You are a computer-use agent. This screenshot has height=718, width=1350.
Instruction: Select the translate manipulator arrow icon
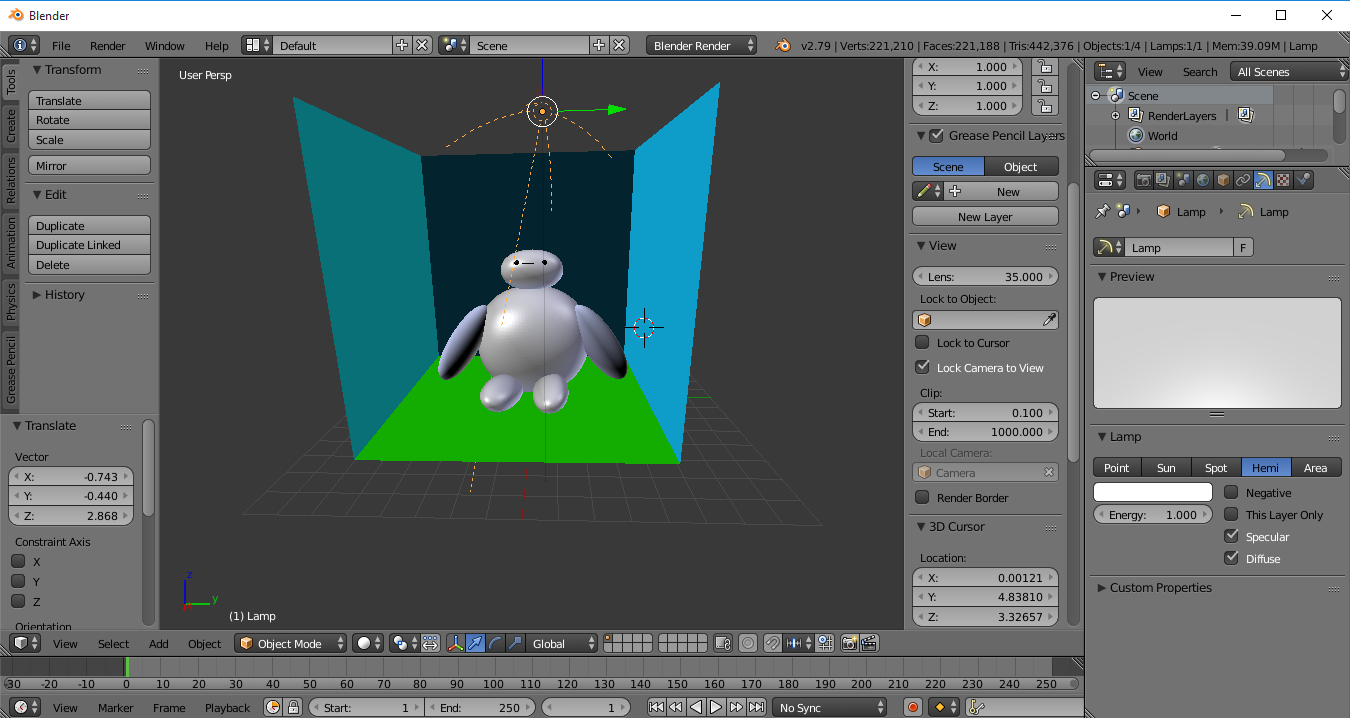click(475, 643)
